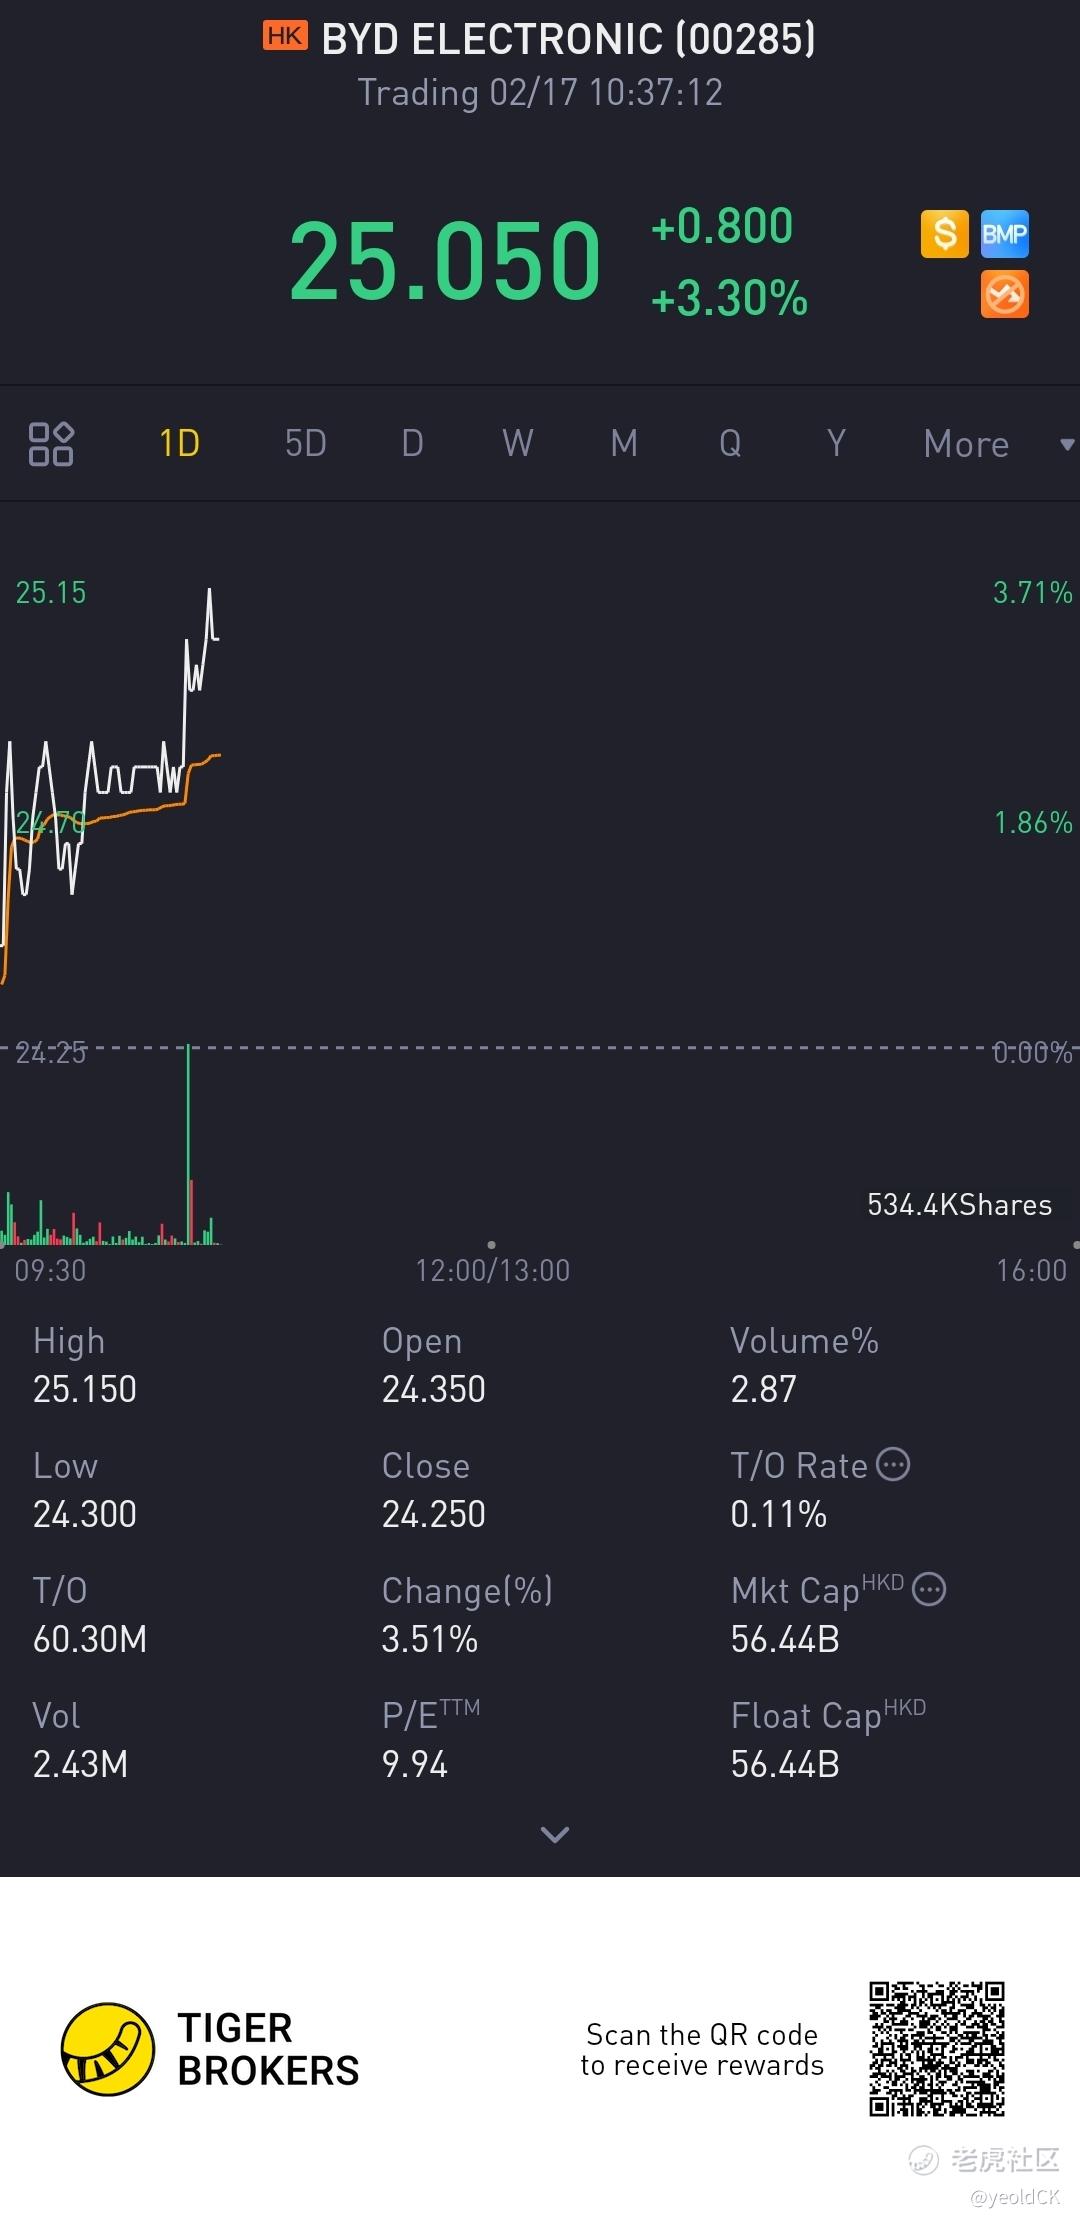Tap the BYD ELECTRONIC (00285) title
1080x2222 pixels.
pyautogui.click(x=568, y=39)
